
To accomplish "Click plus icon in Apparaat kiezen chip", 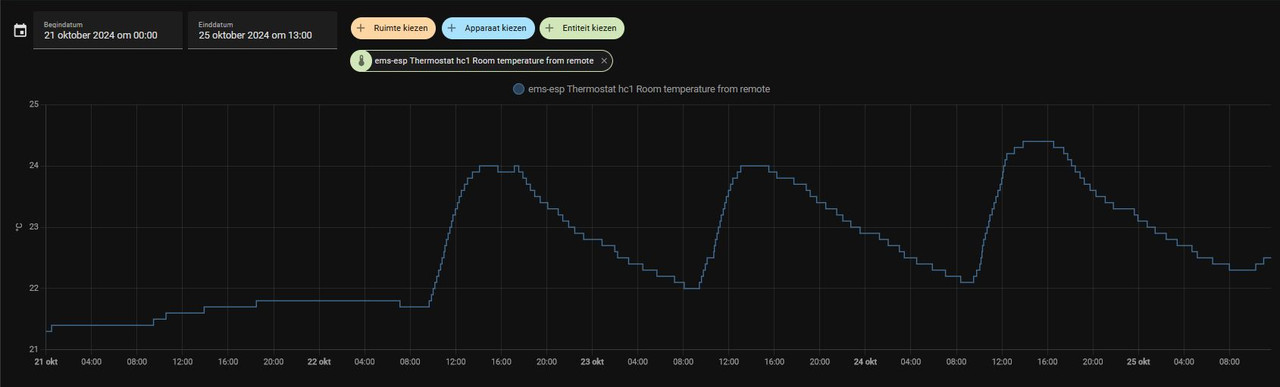I will (452, 28).
